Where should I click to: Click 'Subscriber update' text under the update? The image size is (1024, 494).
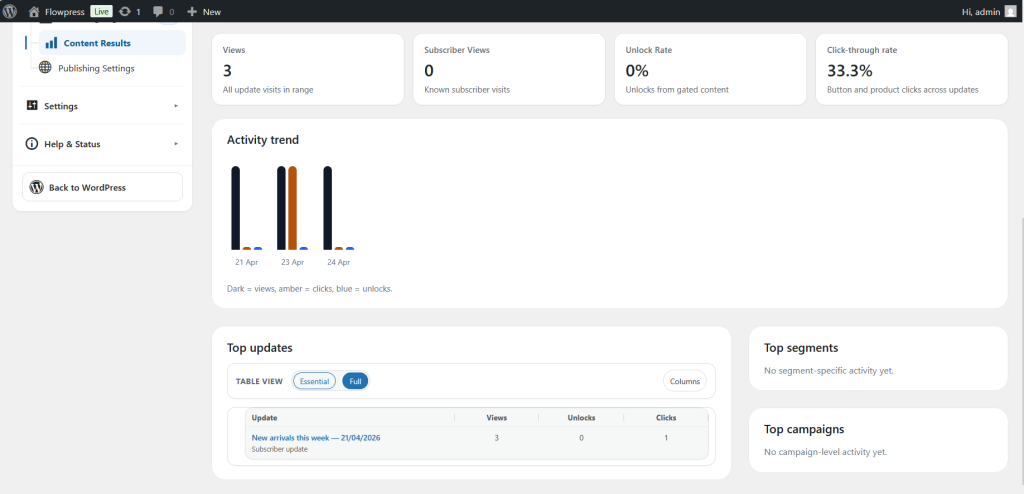(x=280, y=450)
